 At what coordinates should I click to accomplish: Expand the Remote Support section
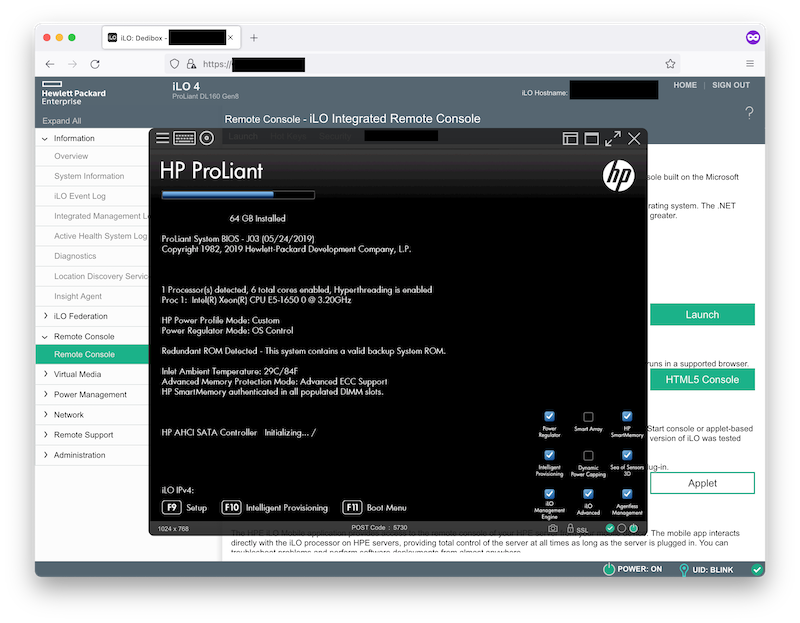point(46,435)
